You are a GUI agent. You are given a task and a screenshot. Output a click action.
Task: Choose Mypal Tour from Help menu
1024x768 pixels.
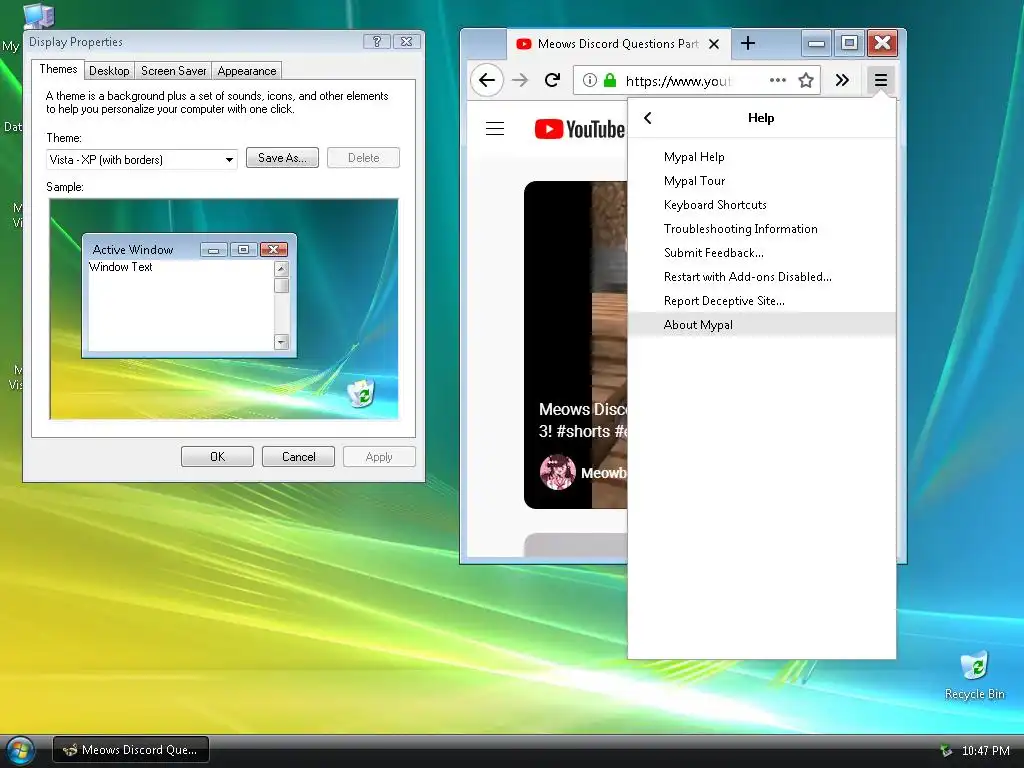pos(761,181)
